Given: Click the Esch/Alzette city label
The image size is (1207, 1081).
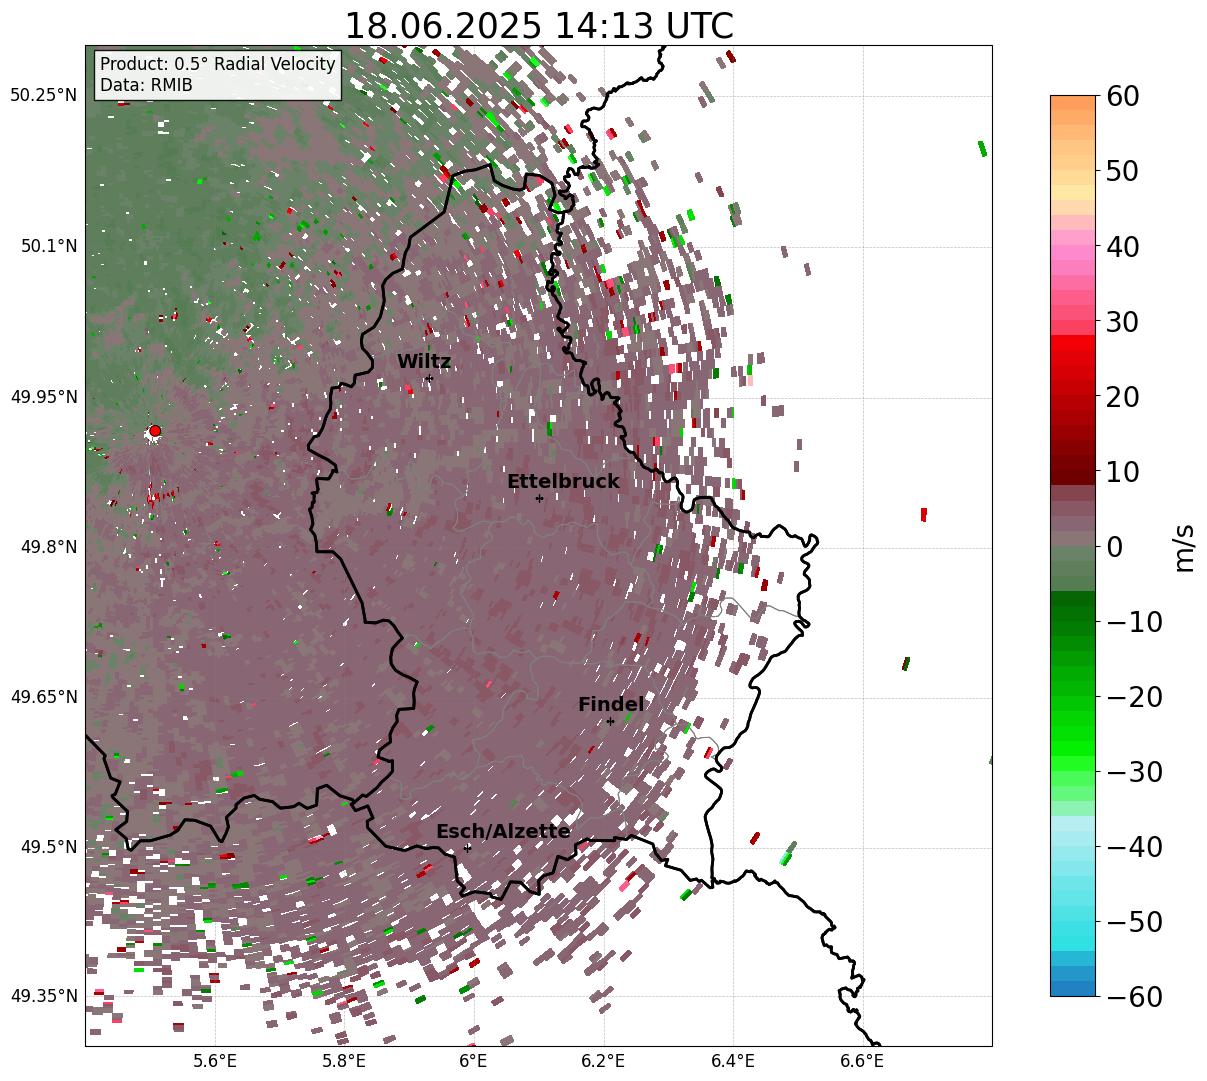Looking at the screenshot, I should click(x=503, y=832).
